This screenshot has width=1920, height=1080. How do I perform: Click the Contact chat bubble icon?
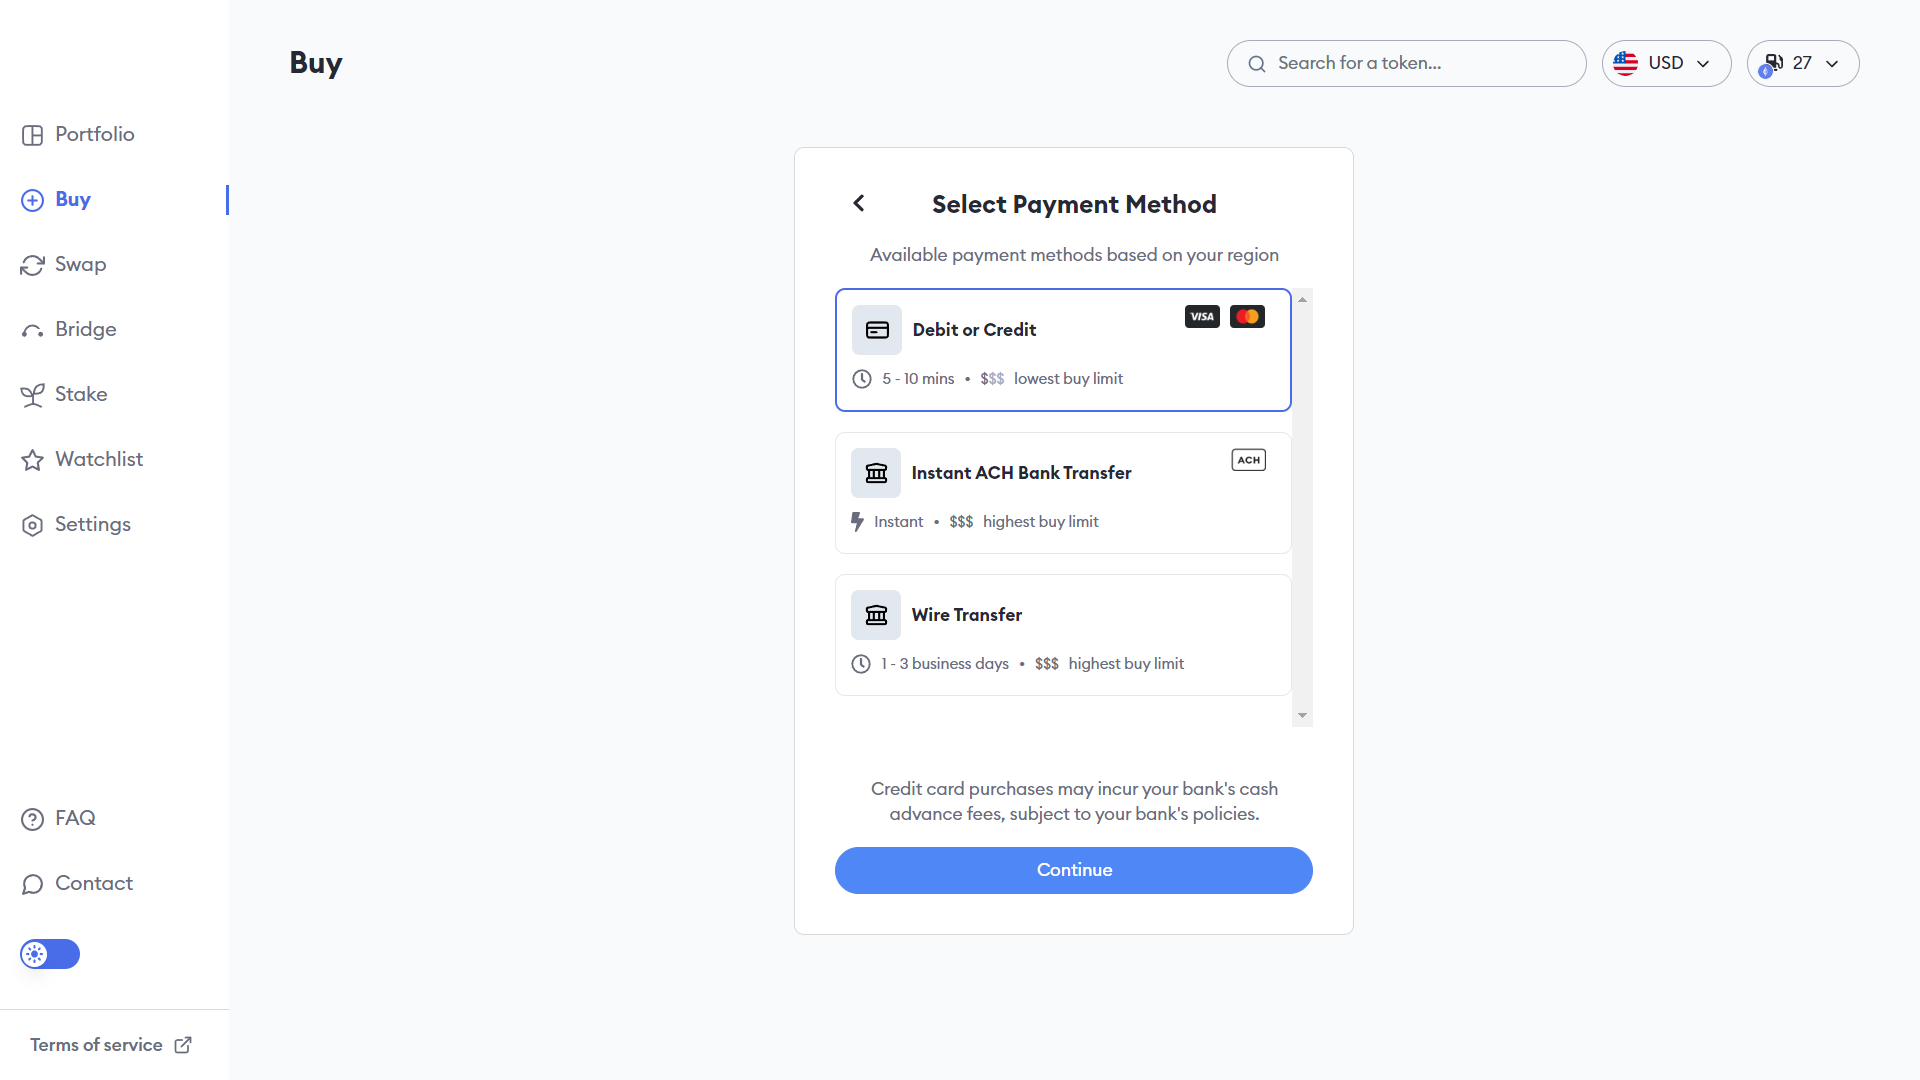click(x=32, y=884)
